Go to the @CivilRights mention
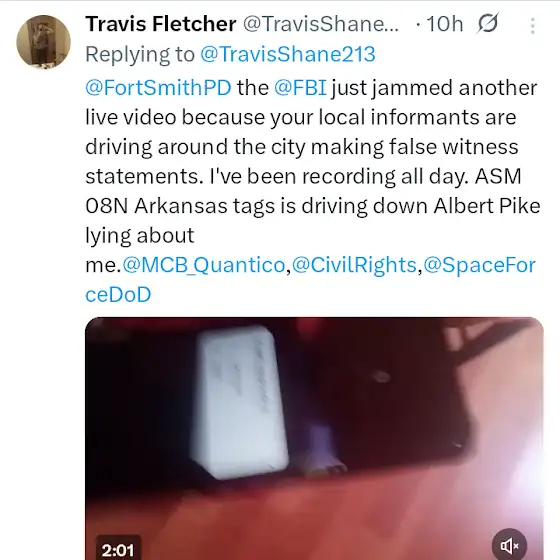The width and height of the screenshot is (560, 560). click(x=354, y=265)
